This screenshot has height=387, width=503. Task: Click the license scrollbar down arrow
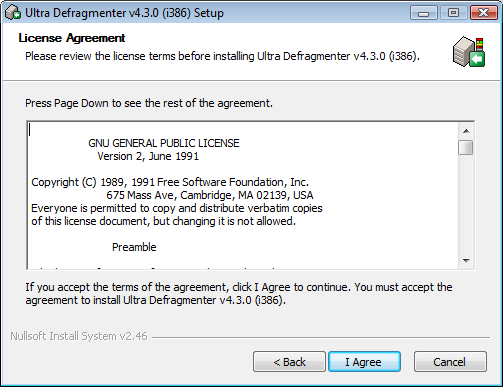(x=466, y=260)
